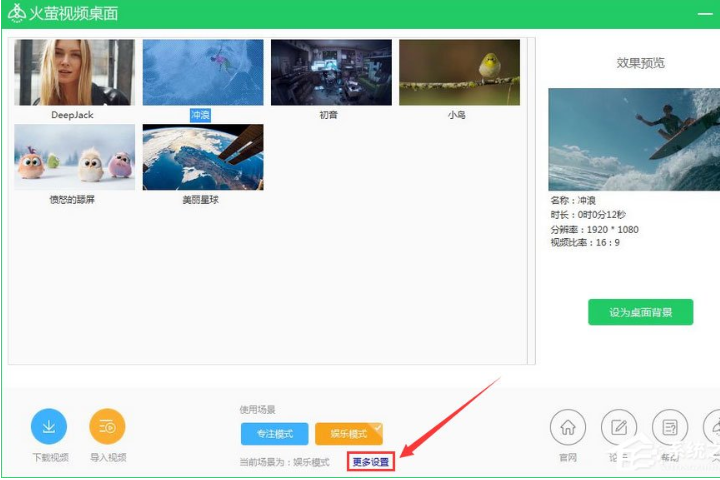Select the 初音 video thumbnail
The image size is (720, 480).
[331, 72]
